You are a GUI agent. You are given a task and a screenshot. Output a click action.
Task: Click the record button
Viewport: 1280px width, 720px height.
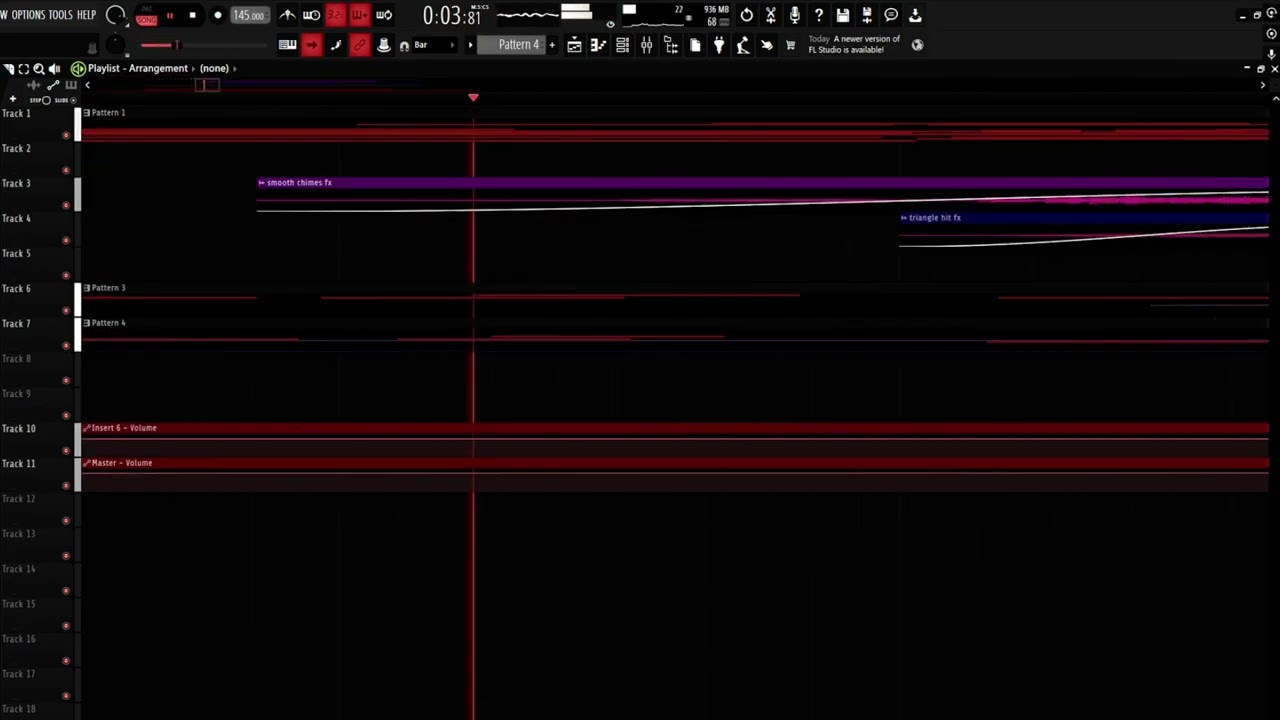[x=217, y=15]
